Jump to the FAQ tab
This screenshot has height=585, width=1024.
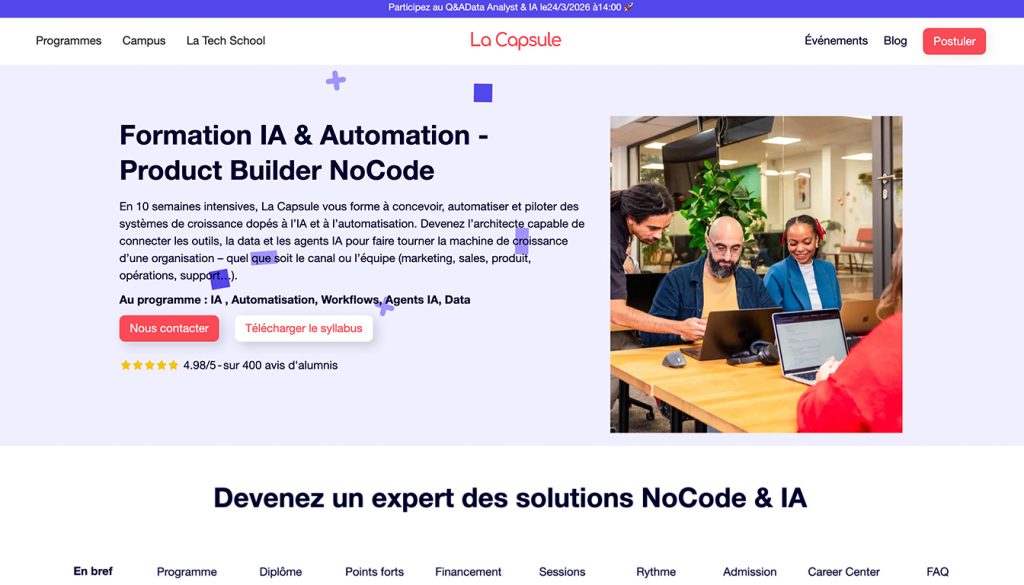coord(937,572)
